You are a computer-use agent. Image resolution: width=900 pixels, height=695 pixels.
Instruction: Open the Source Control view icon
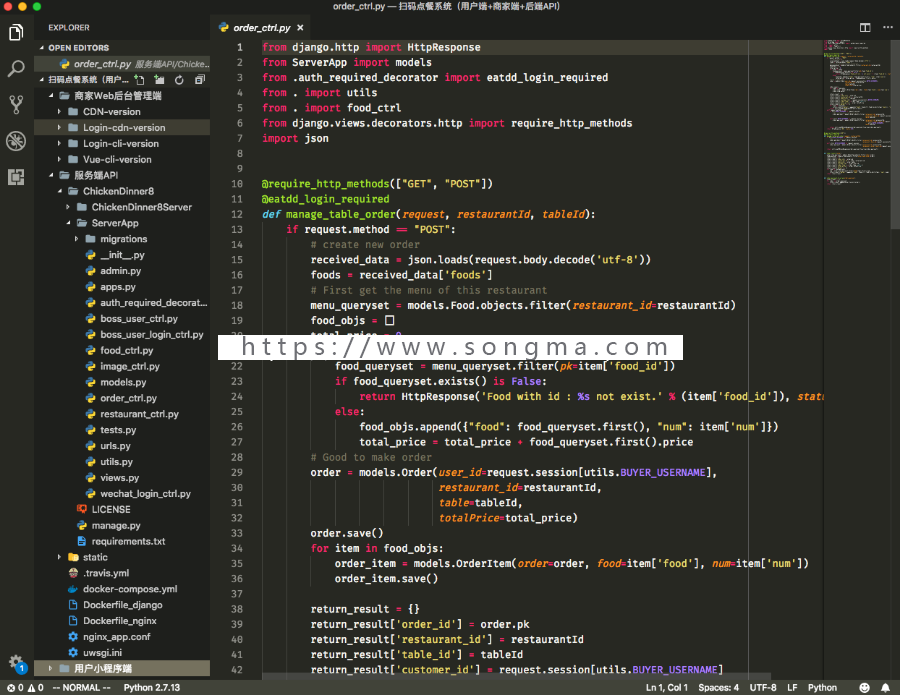16,104
